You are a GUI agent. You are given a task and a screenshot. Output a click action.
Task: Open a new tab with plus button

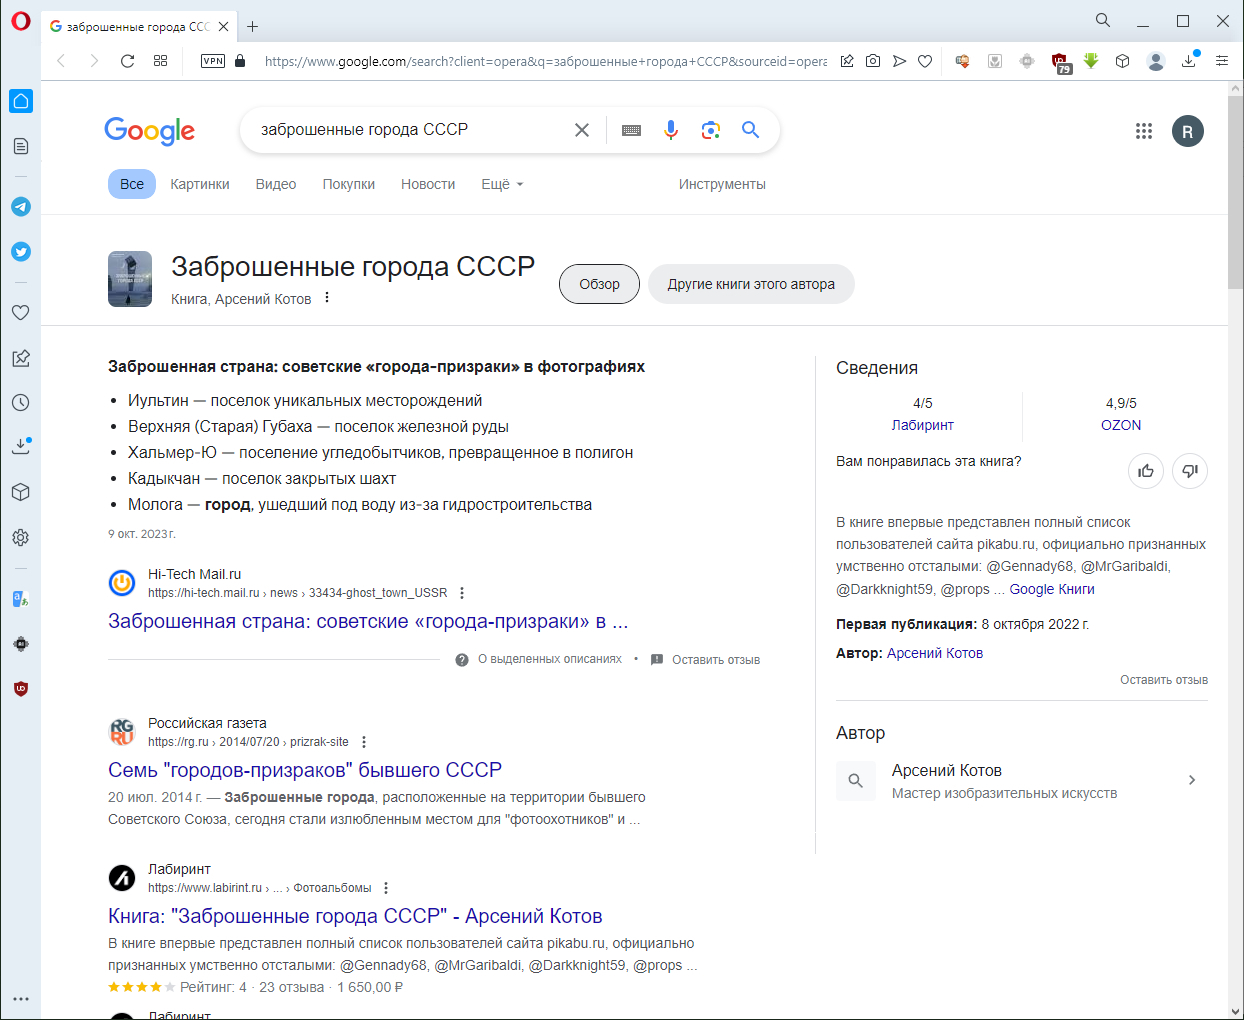pos(253,27)
